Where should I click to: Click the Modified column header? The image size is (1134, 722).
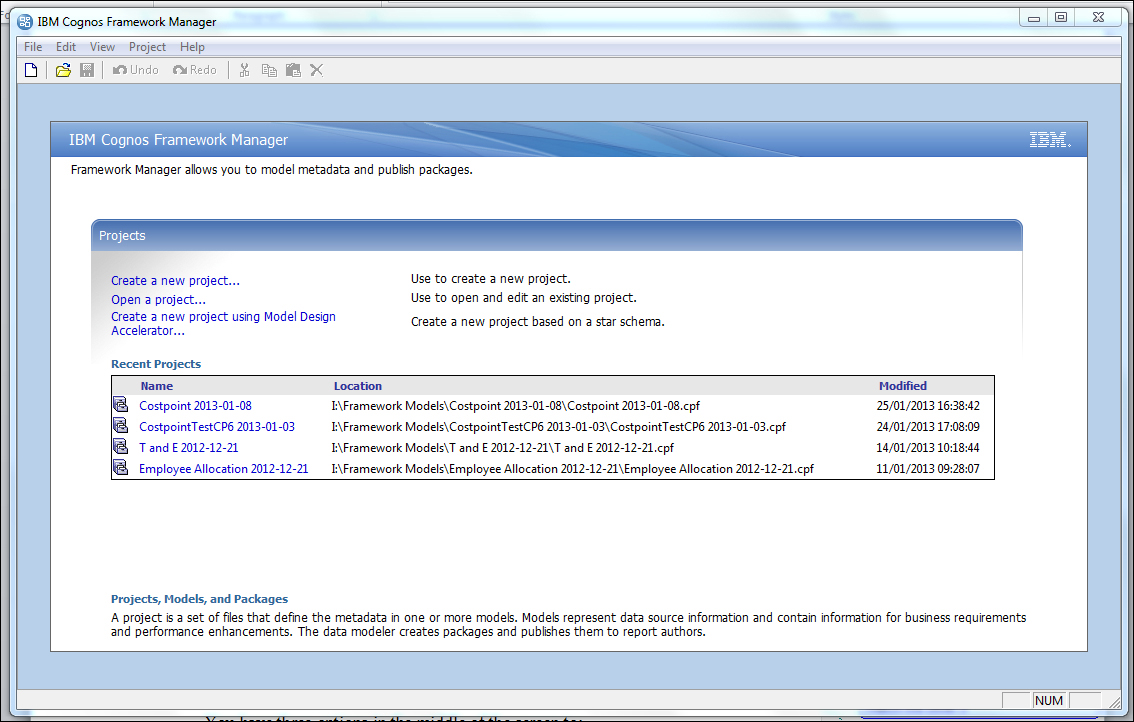click(x=903, y=386)
